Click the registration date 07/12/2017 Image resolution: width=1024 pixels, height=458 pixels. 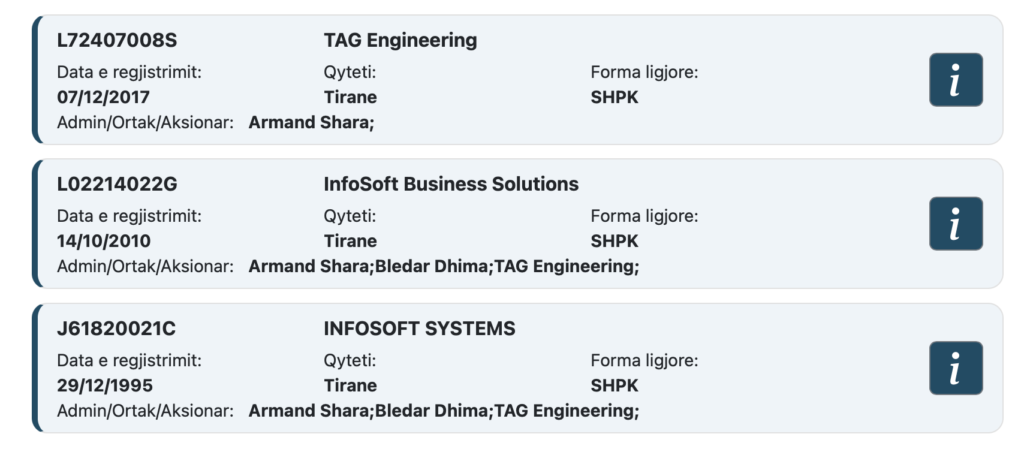(103, 98)
